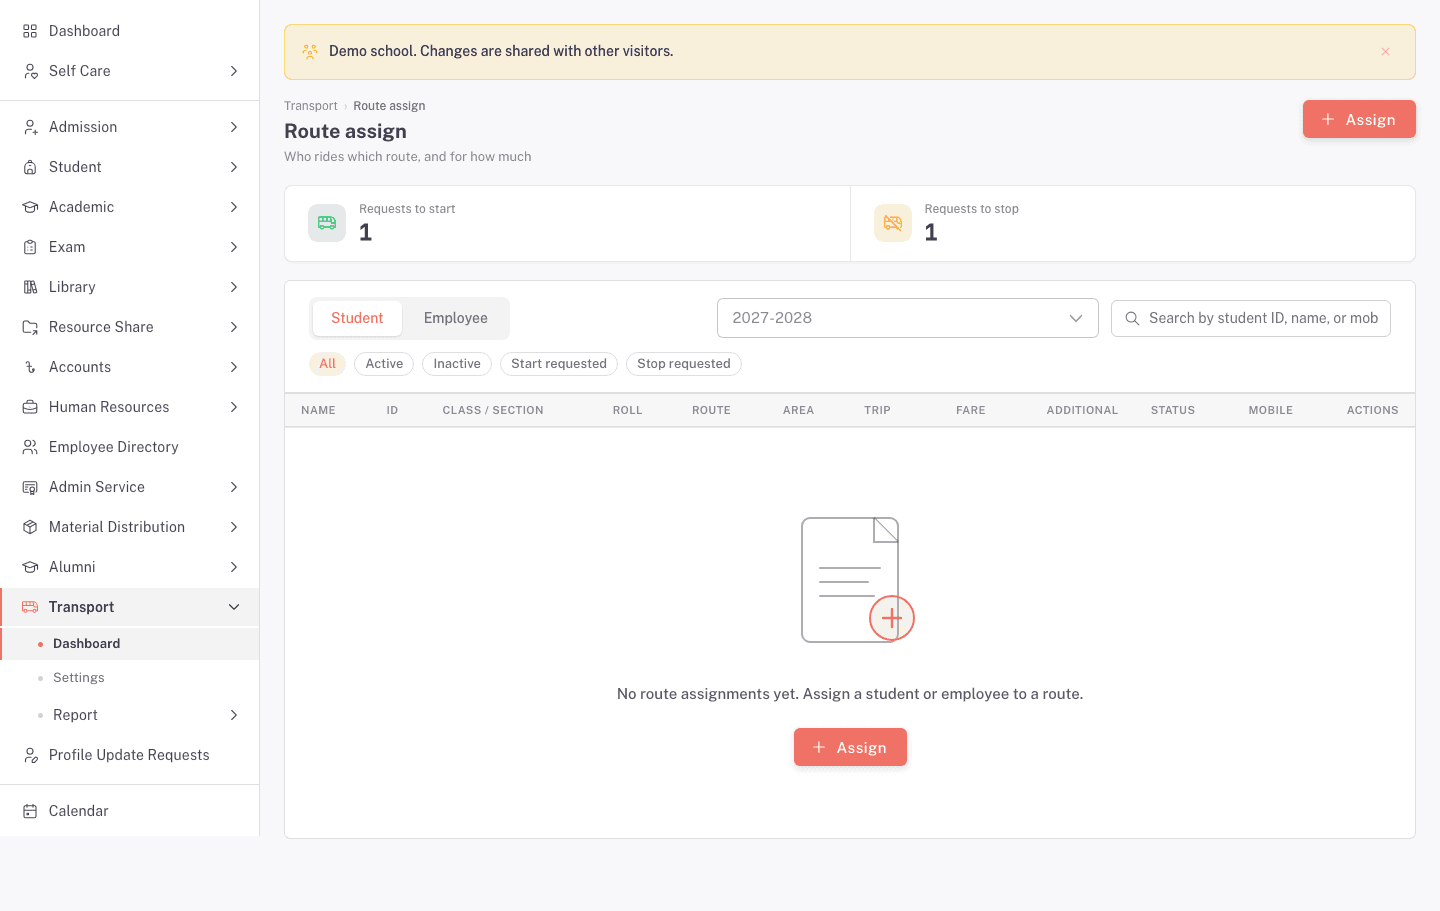Click the Requests to start card
The image size is (1440, 911).
[x=568, y=223]
